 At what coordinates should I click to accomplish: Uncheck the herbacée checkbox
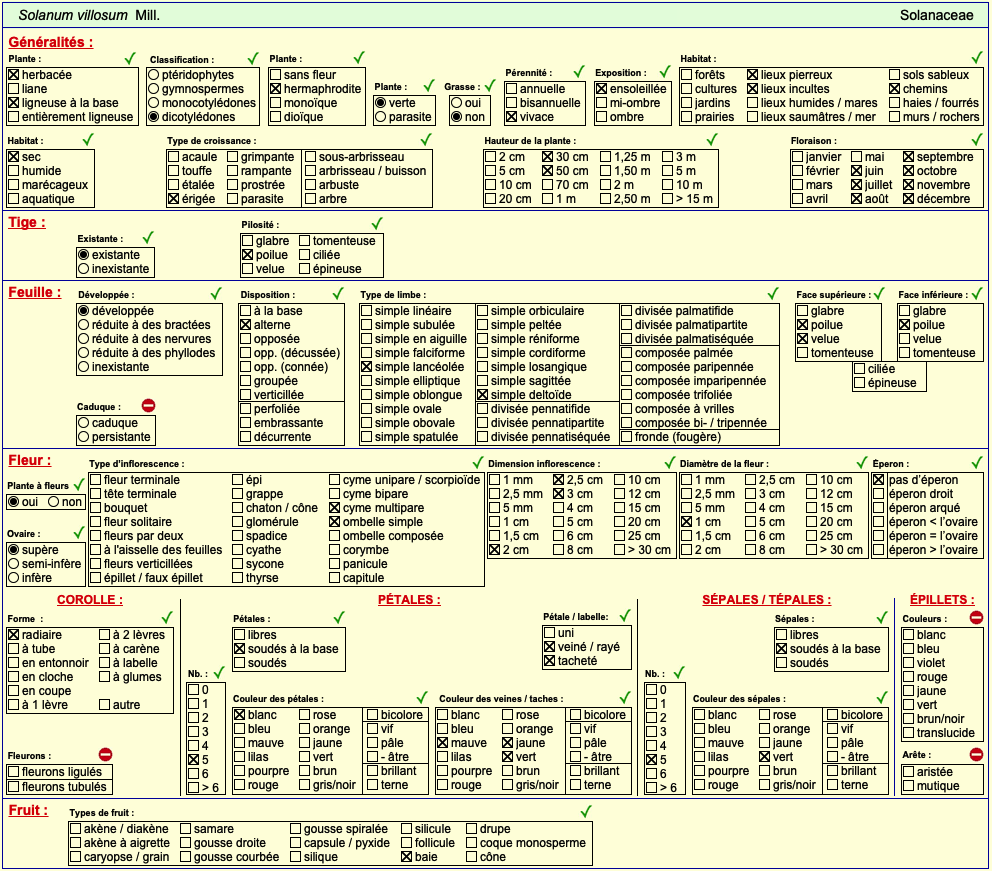point(13,75)
